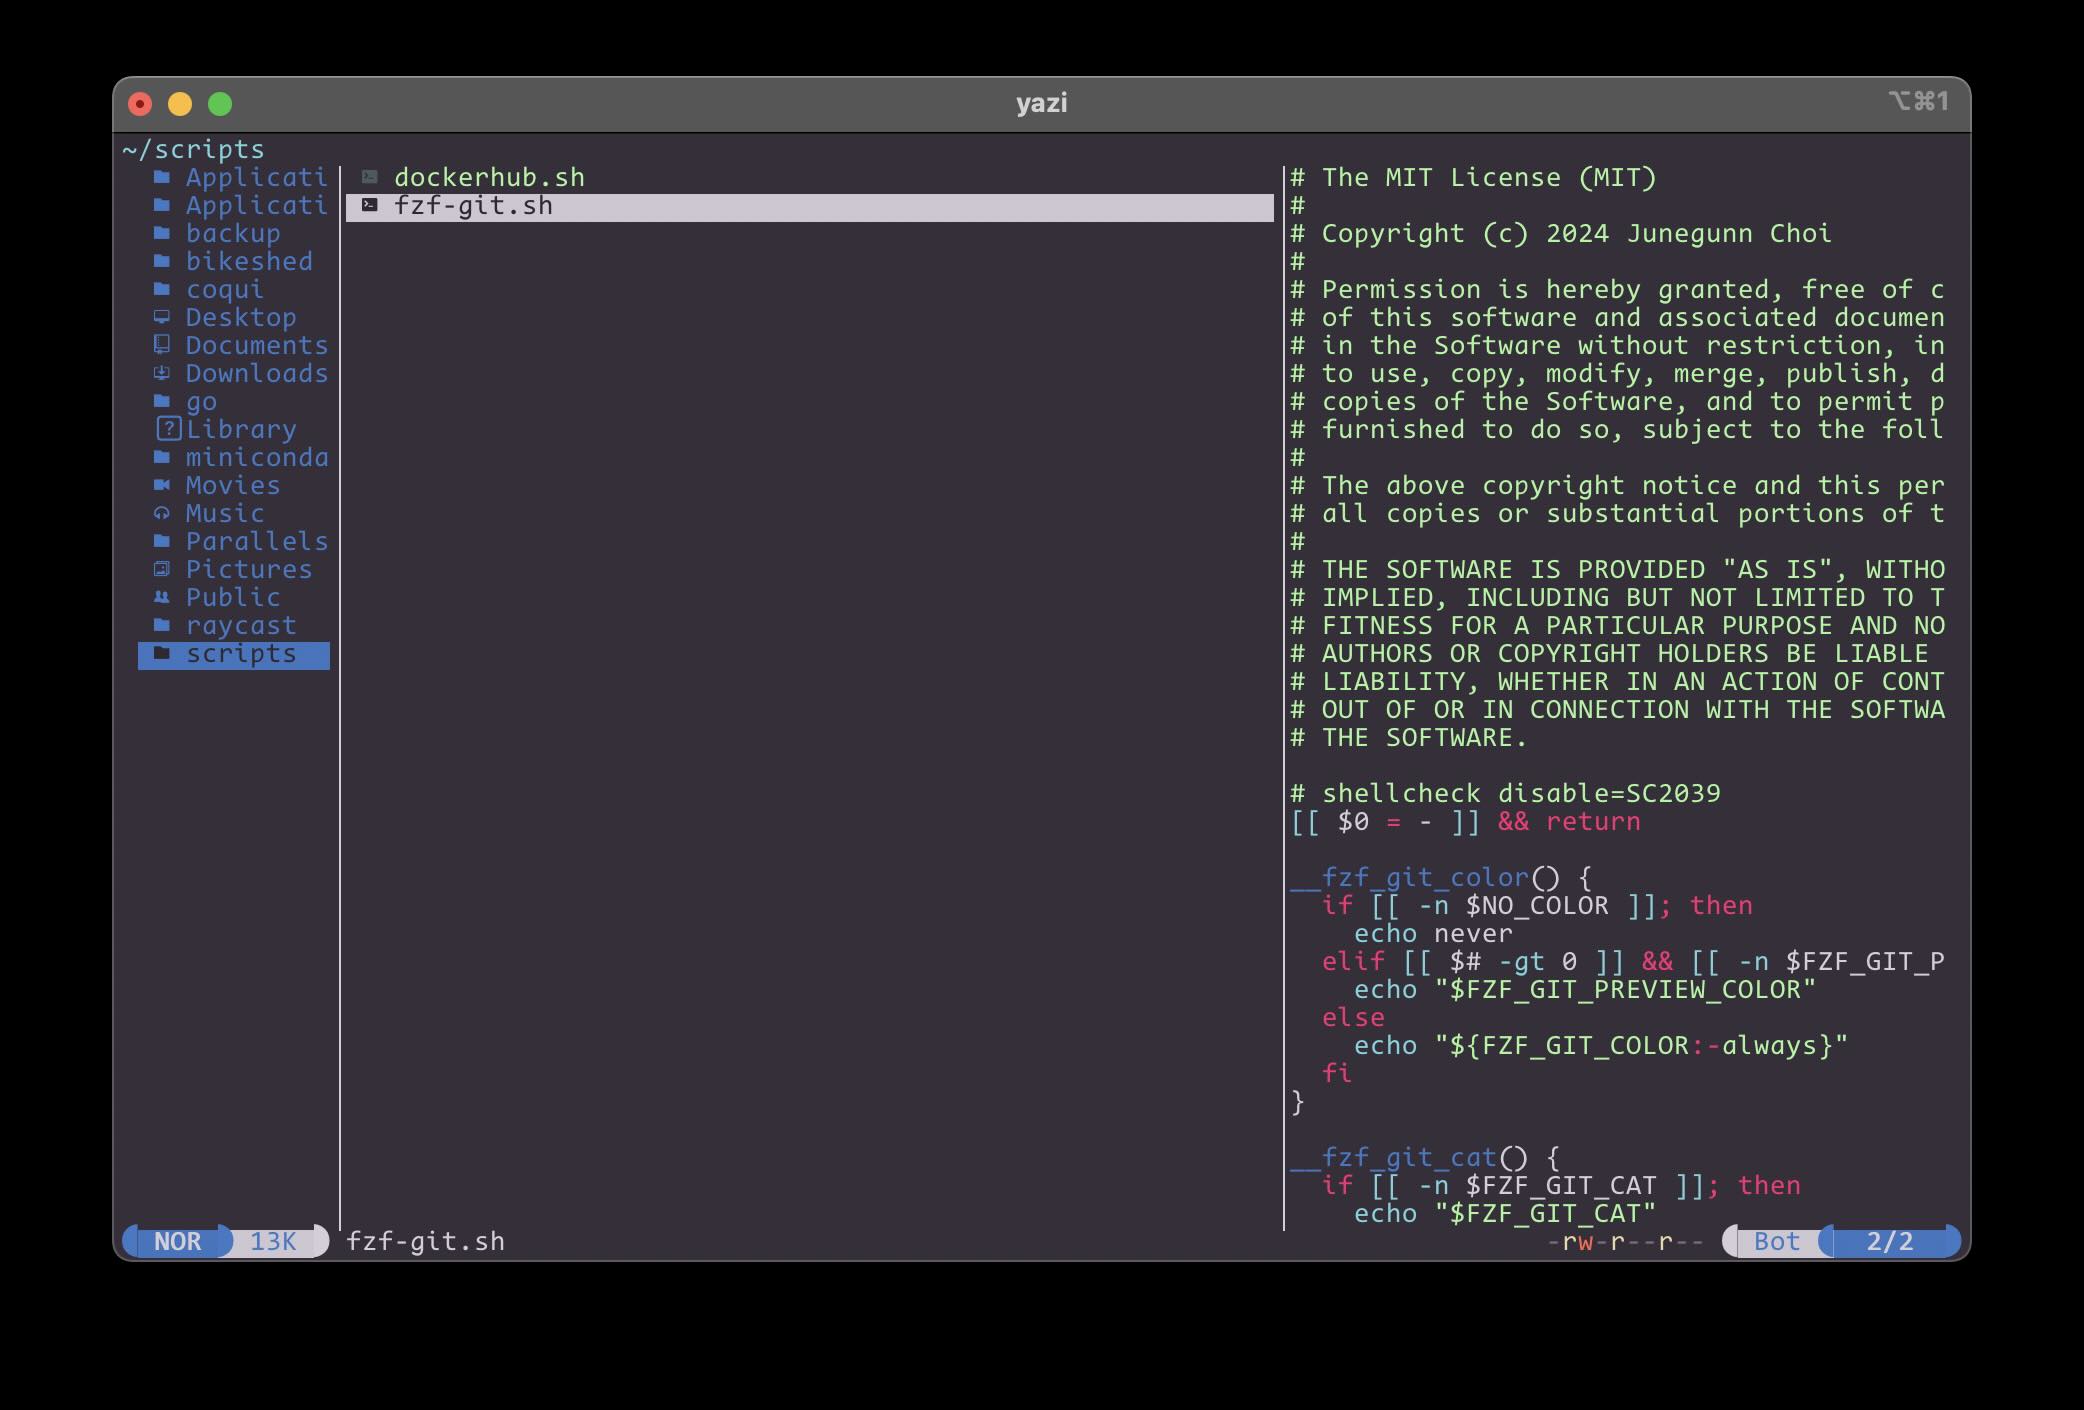The image size is (2084, 1410).
Task: Click the "echo never" preview line
Action: click(1433, 934)
